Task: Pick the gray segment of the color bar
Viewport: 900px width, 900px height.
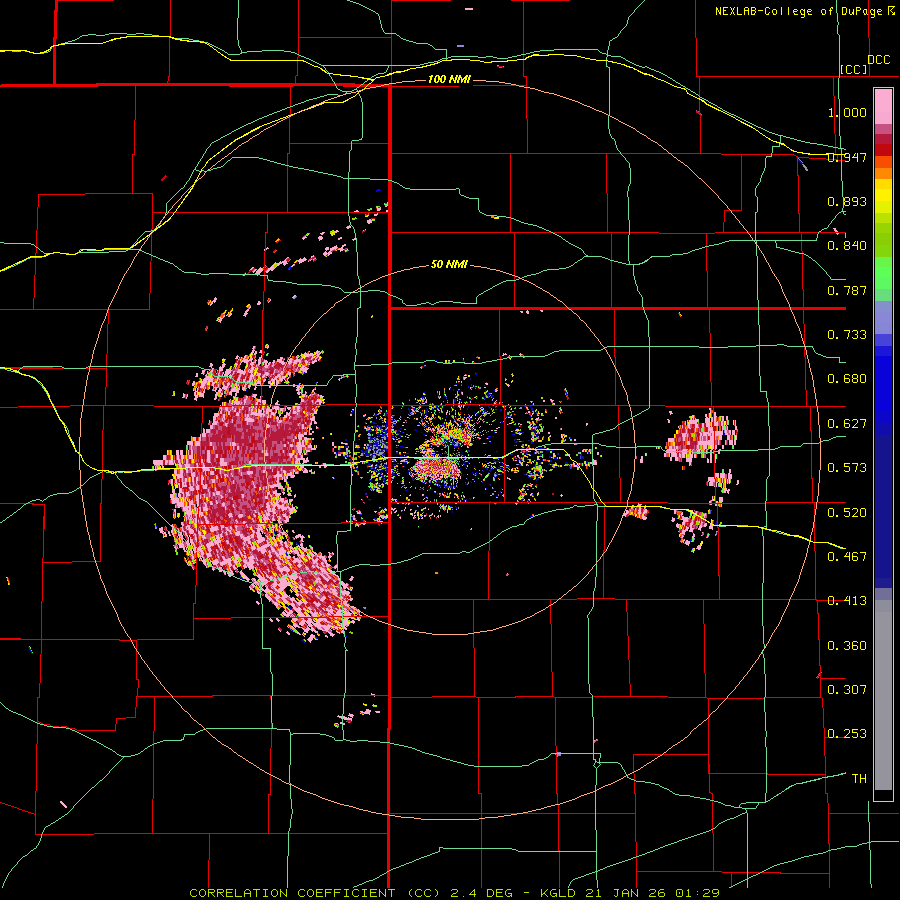Action: point(883,695)
